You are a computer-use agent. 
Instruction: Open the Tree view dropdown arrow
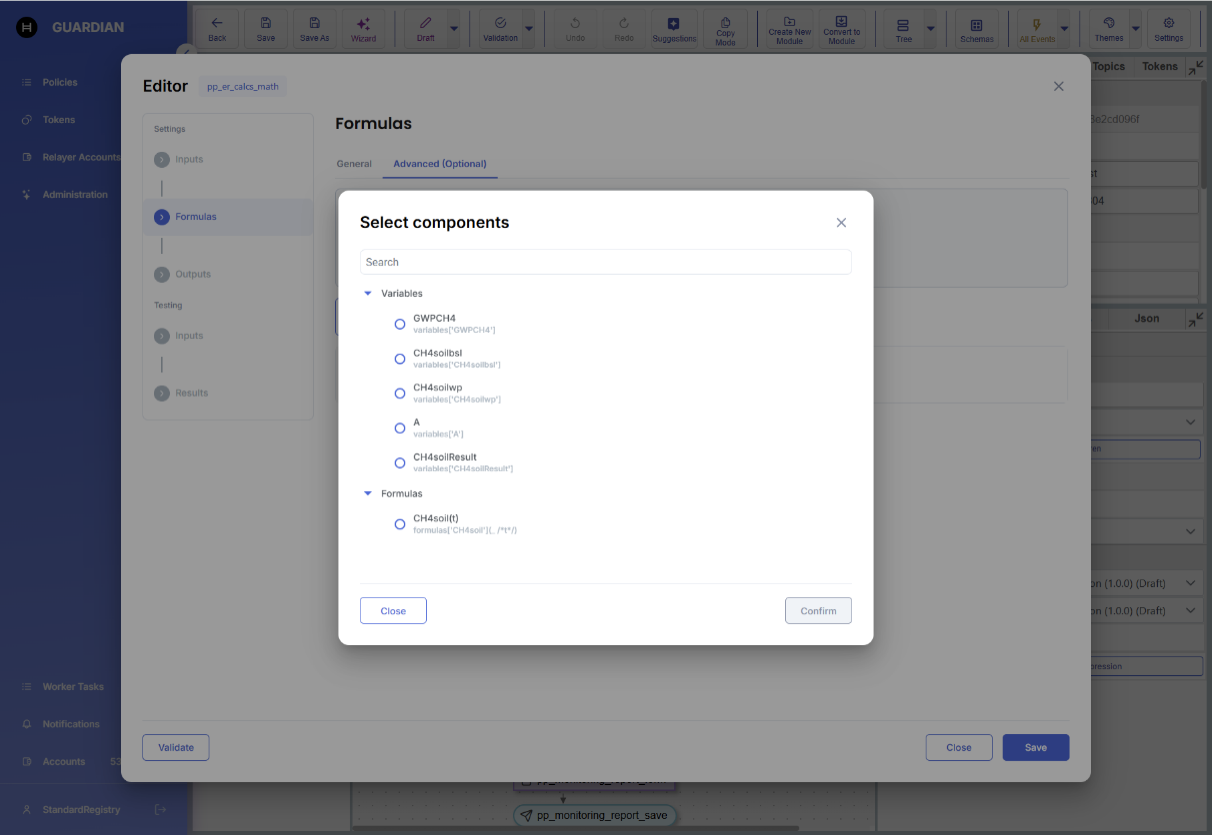(930, 29)
